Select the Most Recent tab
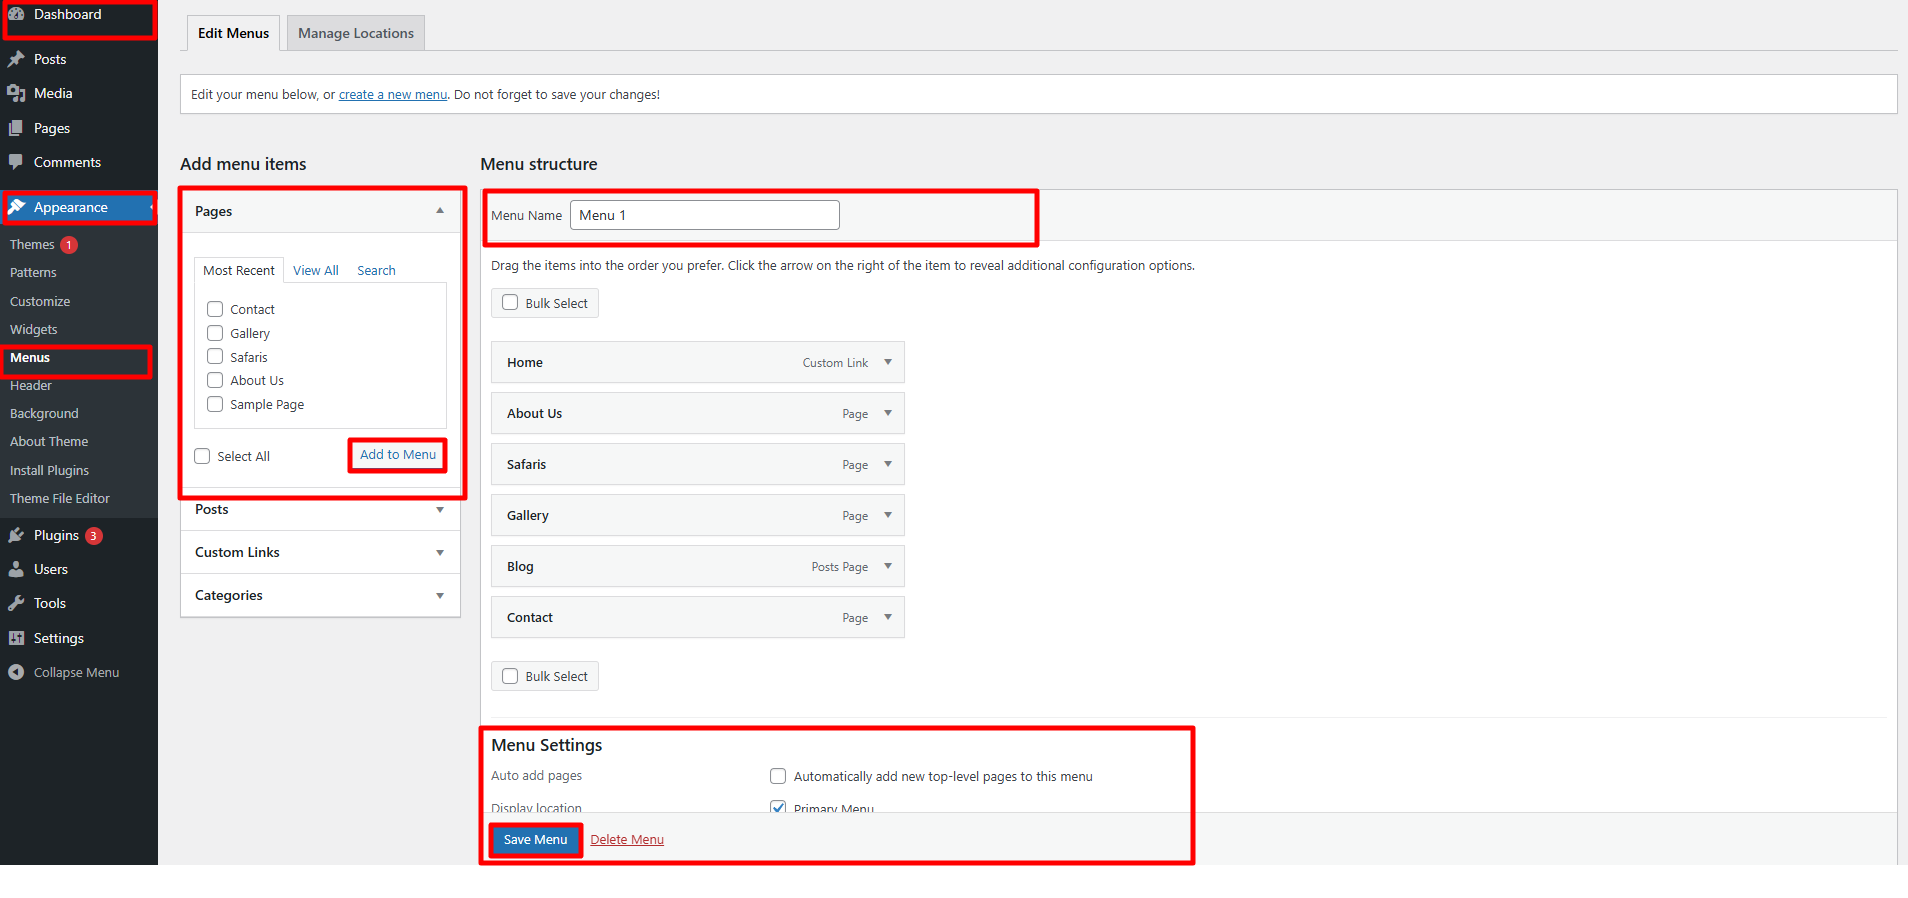 (x=239, y=270)
